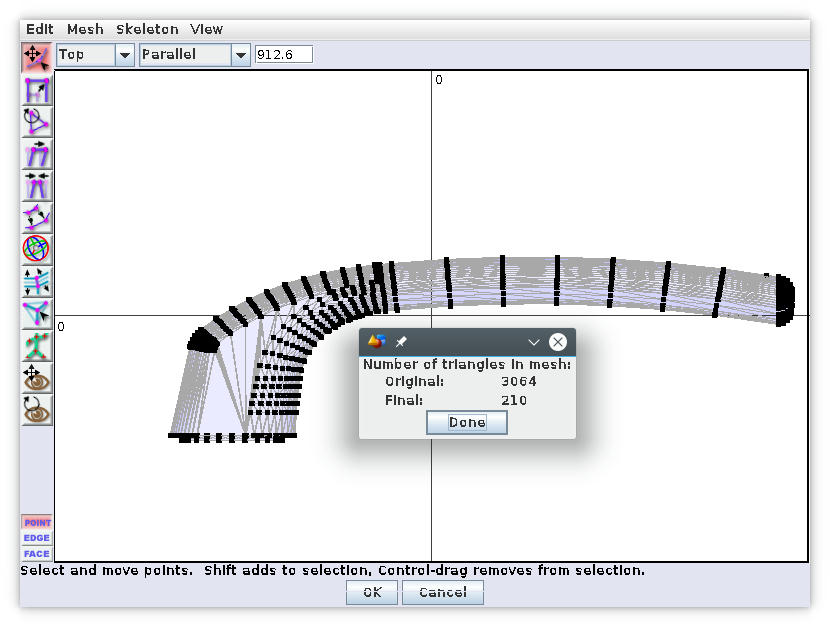Close the triangle count dialog

[x=557, y=342]
